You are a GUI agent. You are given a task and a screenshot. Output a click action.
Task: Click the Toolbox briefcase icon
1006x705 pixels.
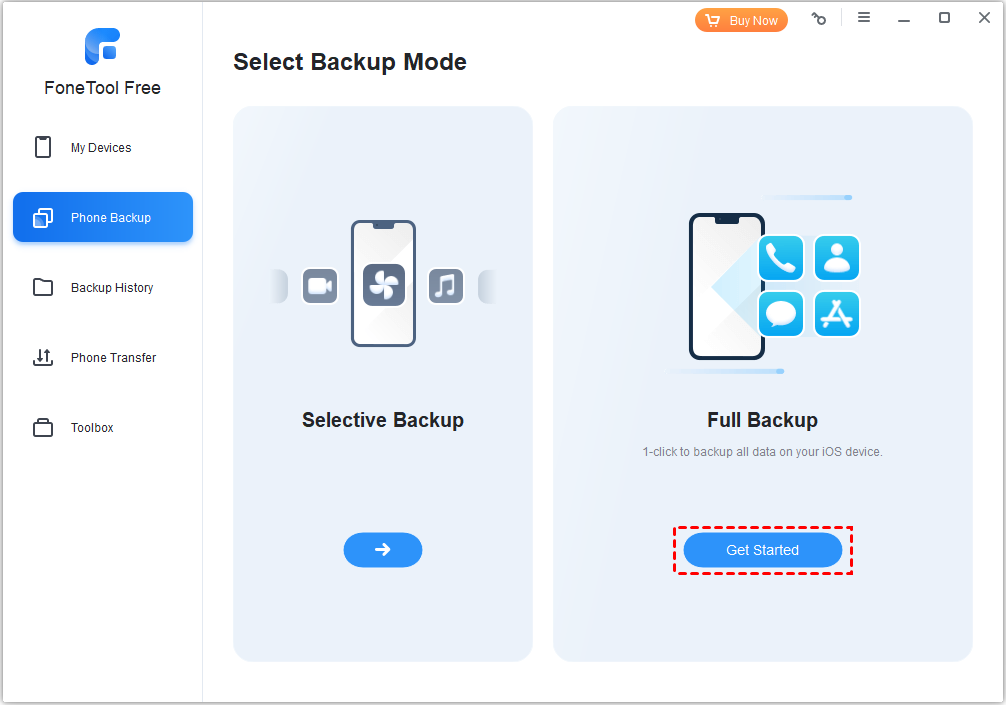43,428
